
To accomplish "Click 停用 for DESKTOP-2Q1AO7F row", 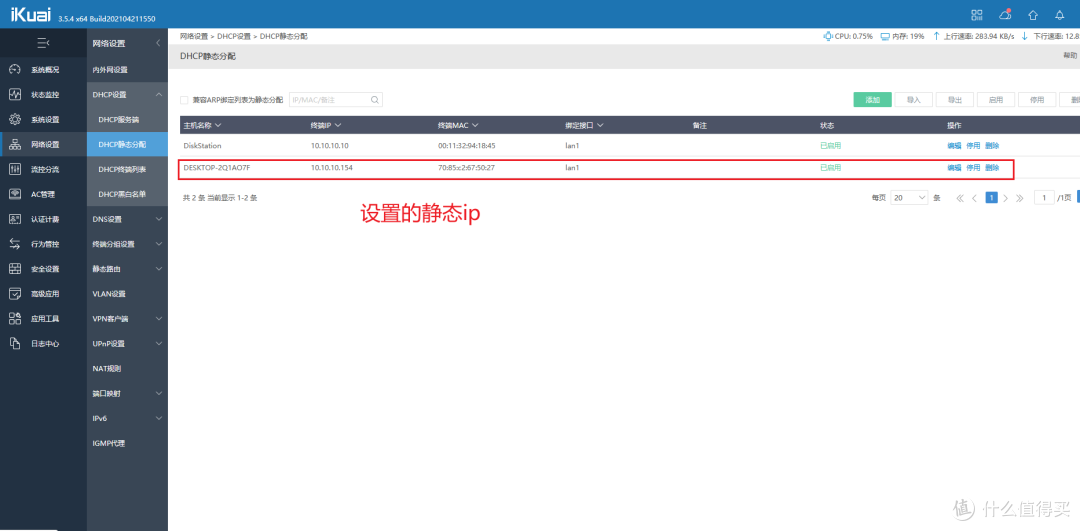I will pos(973,167).
